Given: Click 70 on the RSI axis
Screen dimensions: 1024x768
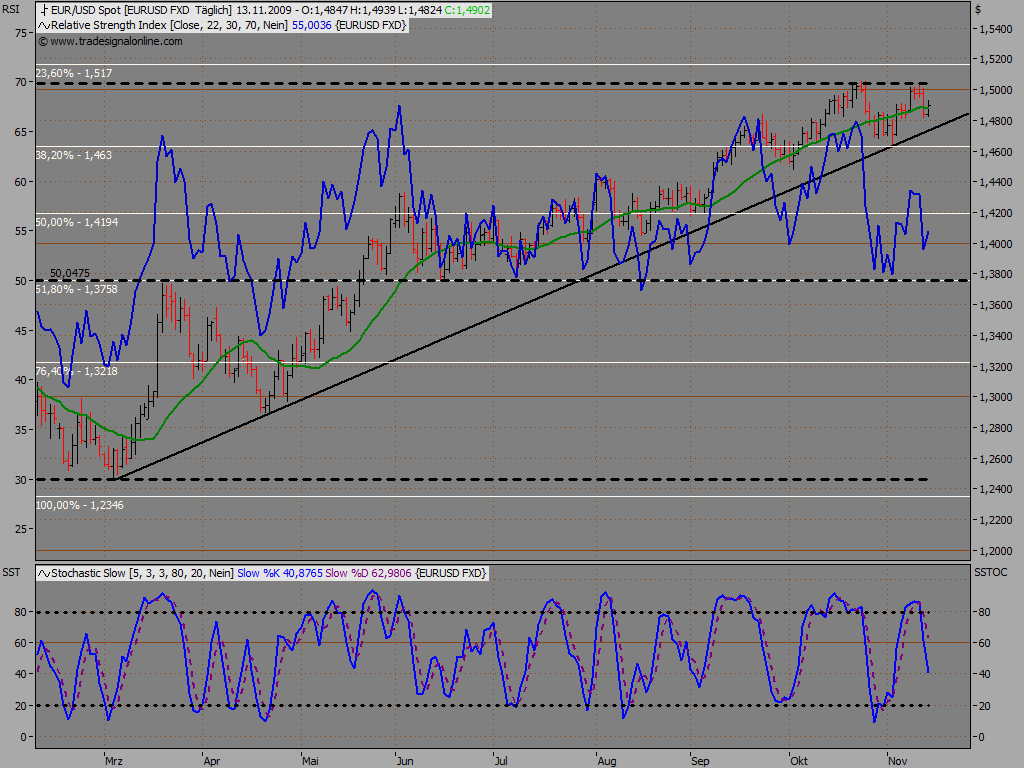Looking at the screenshot, I should coord(21,82).
